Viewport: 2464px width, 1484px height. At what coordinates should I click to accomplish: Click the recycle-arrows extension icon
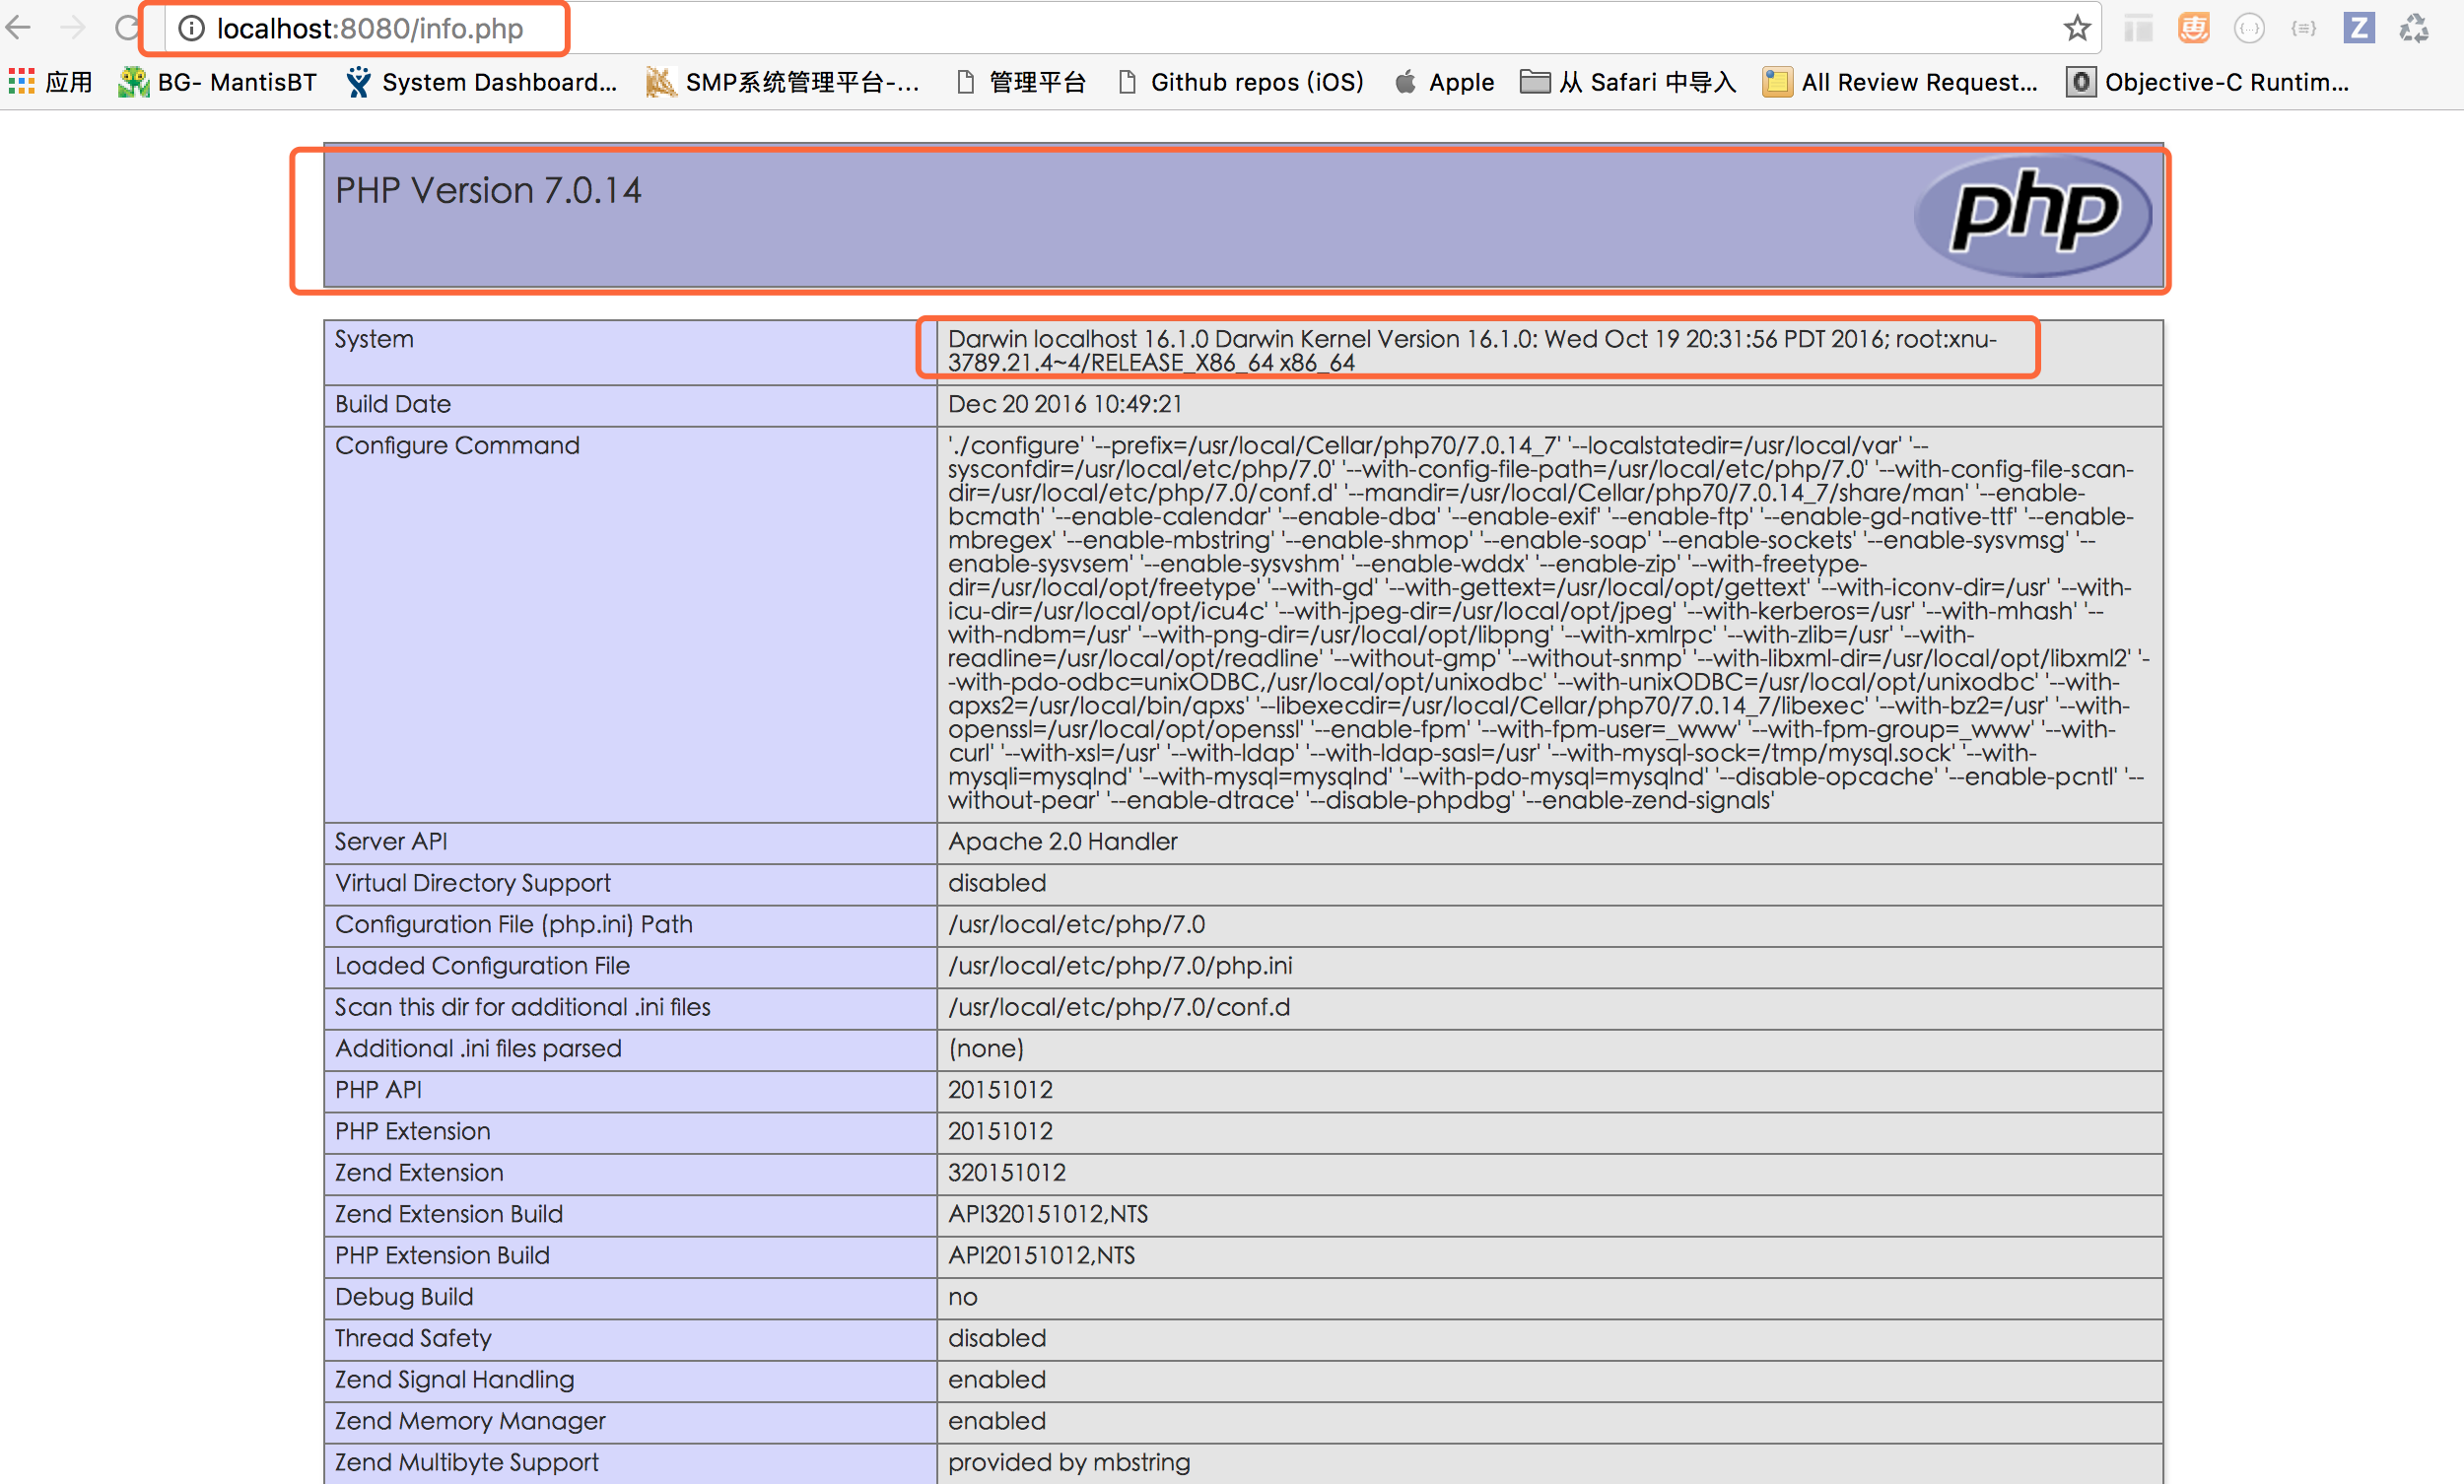point(2415,28)
